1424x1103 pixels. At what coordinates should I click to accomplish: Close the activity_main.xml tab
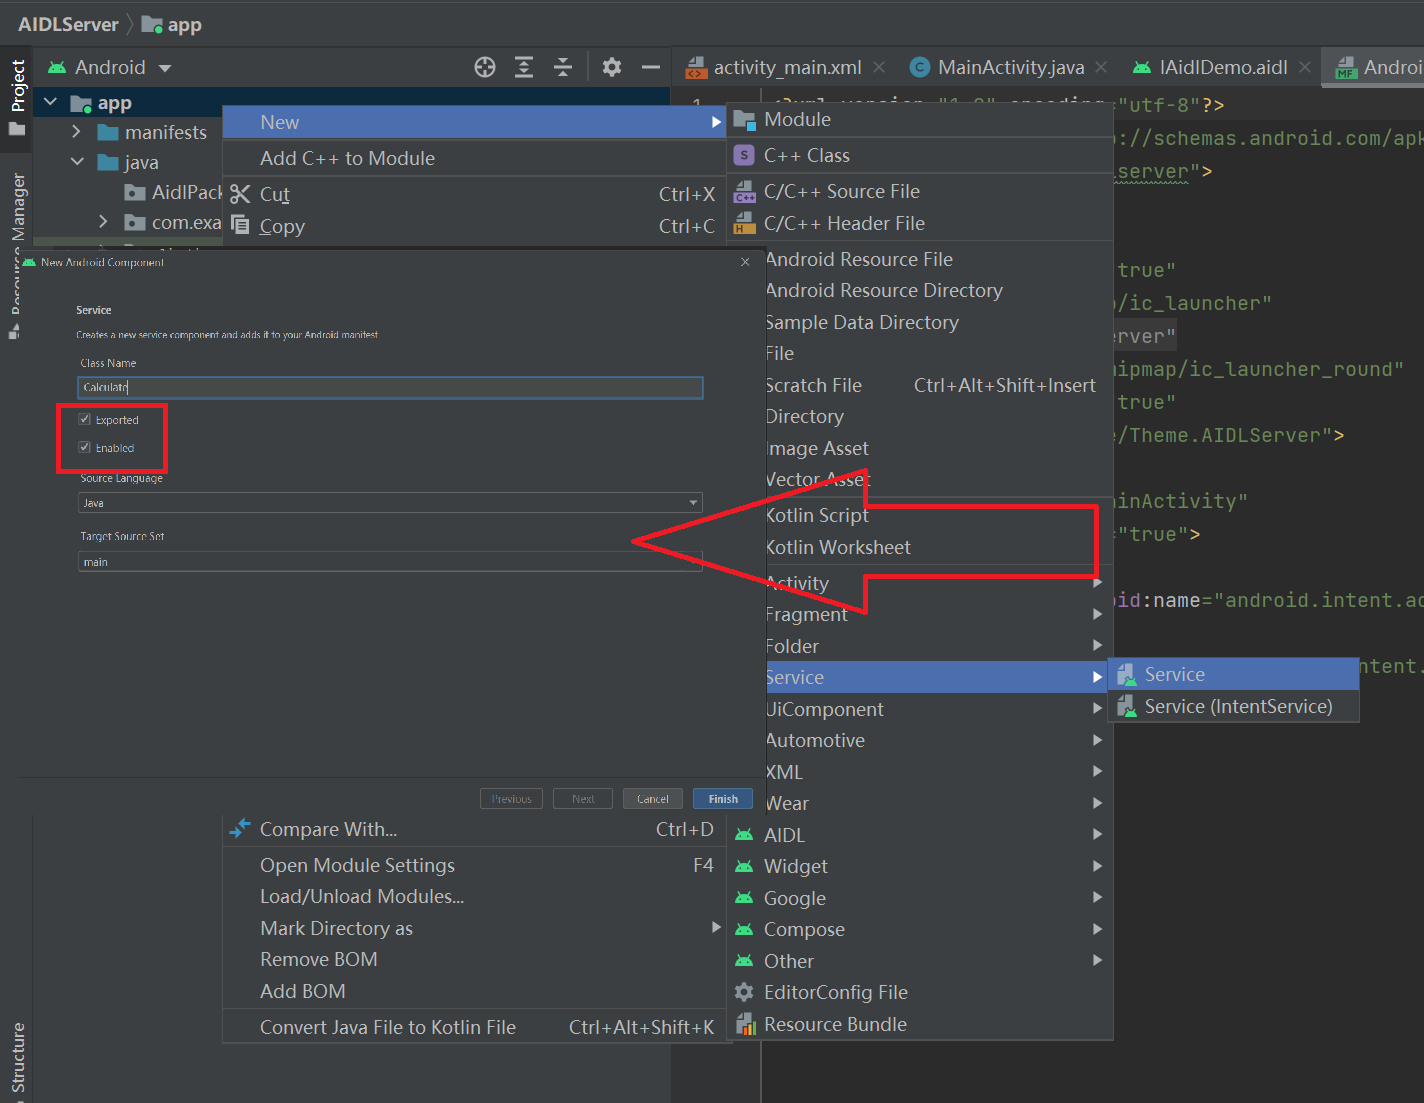(879, 67)
